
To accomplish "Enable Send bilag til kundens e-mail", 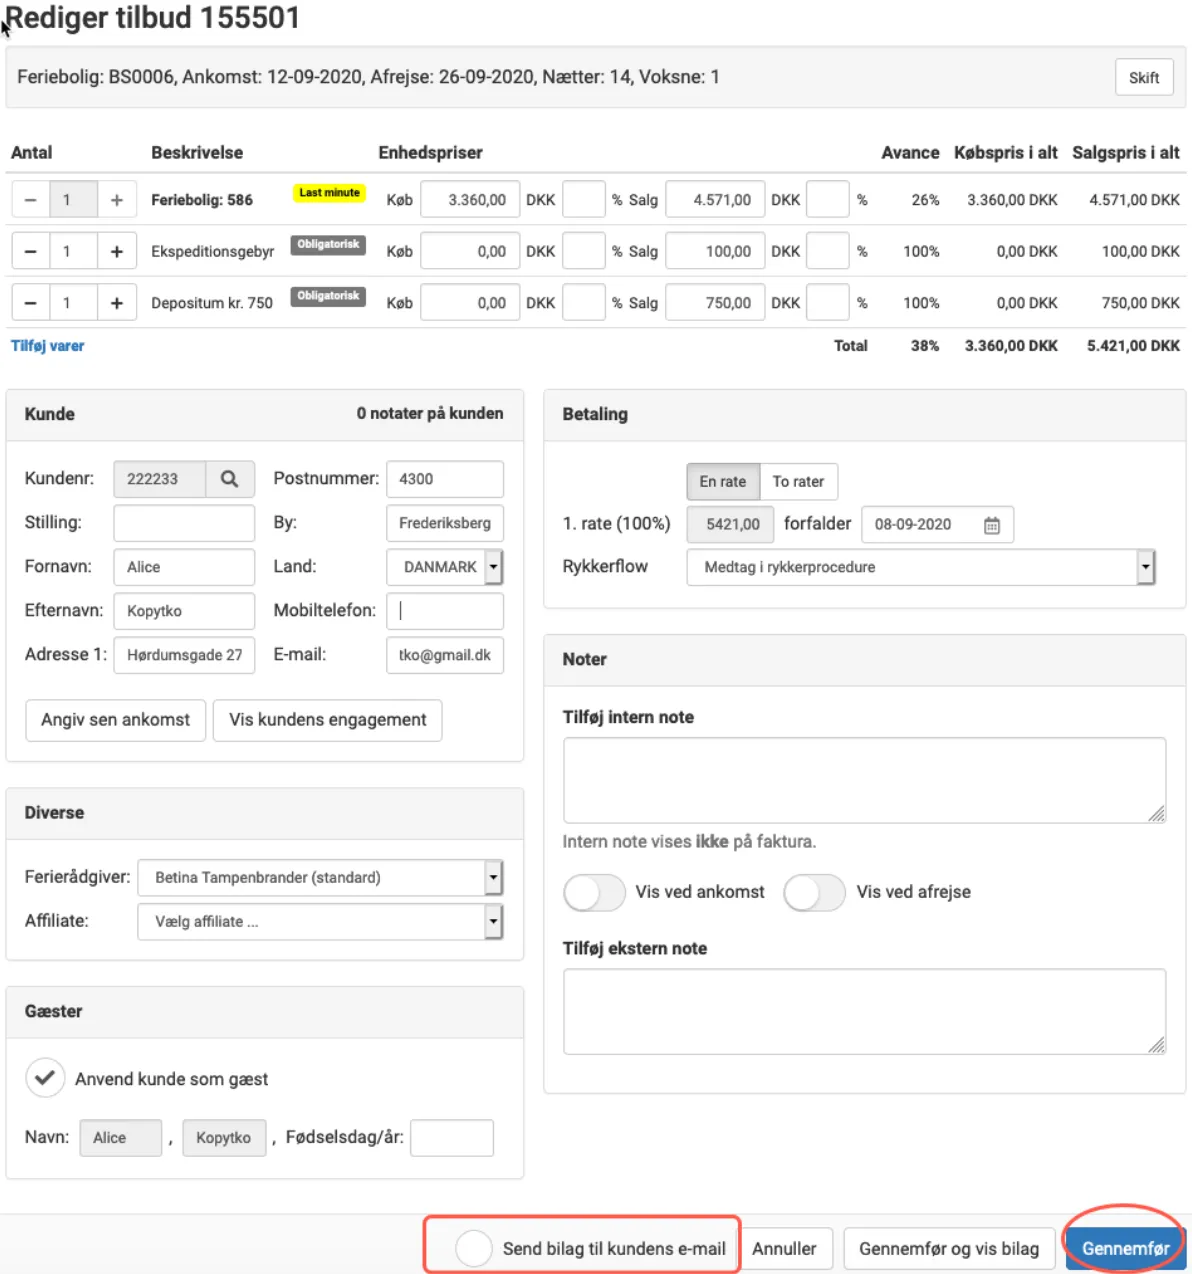I will coord(473,1248).
